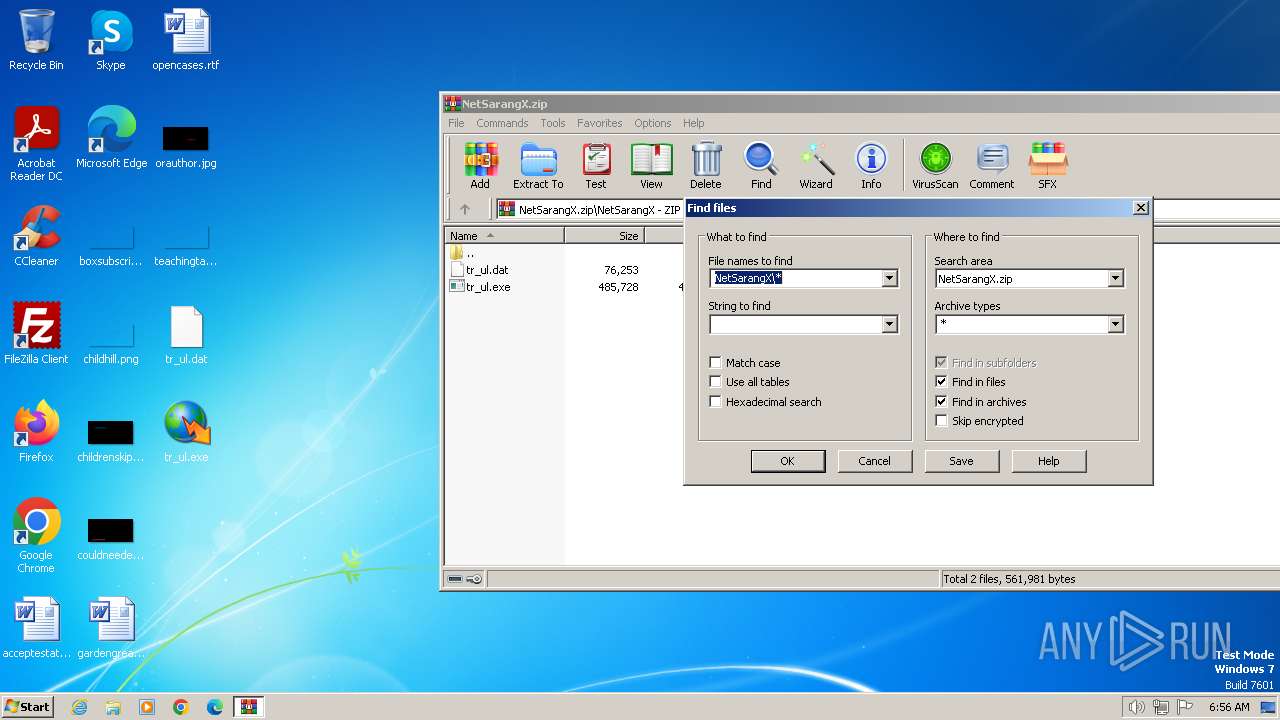Open the File menu
Screen dimensions: 1280x720
point(456,123)
